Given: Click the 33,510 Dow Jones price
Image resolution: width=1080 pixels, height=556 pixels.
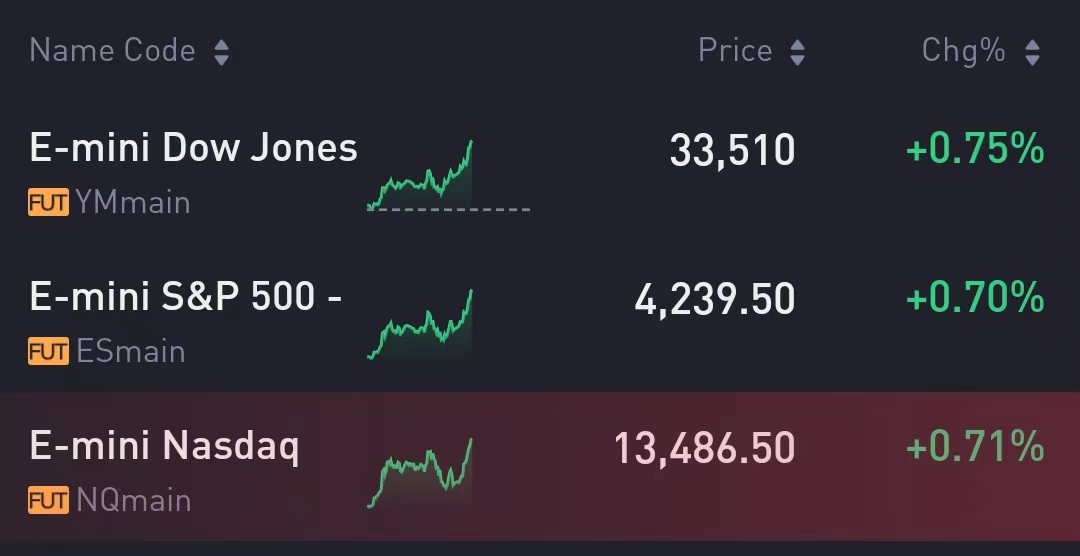Looking at the screenshot, I should tap(732, 151).
